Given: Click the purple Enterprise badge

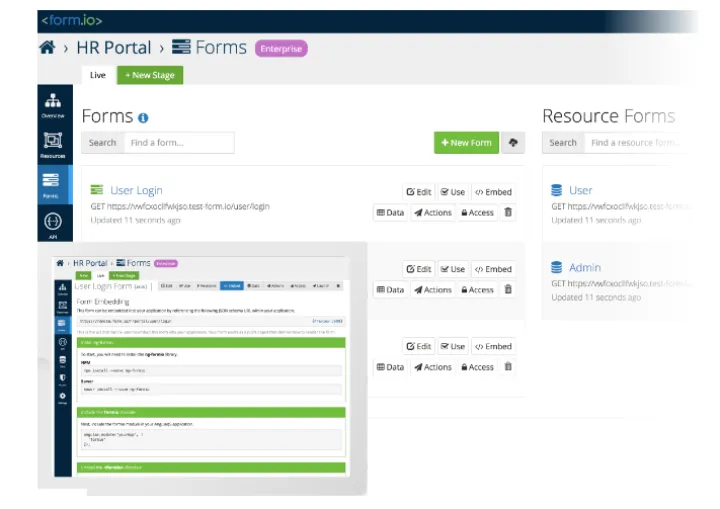Looking at the screenshot, I should (281, 49).
